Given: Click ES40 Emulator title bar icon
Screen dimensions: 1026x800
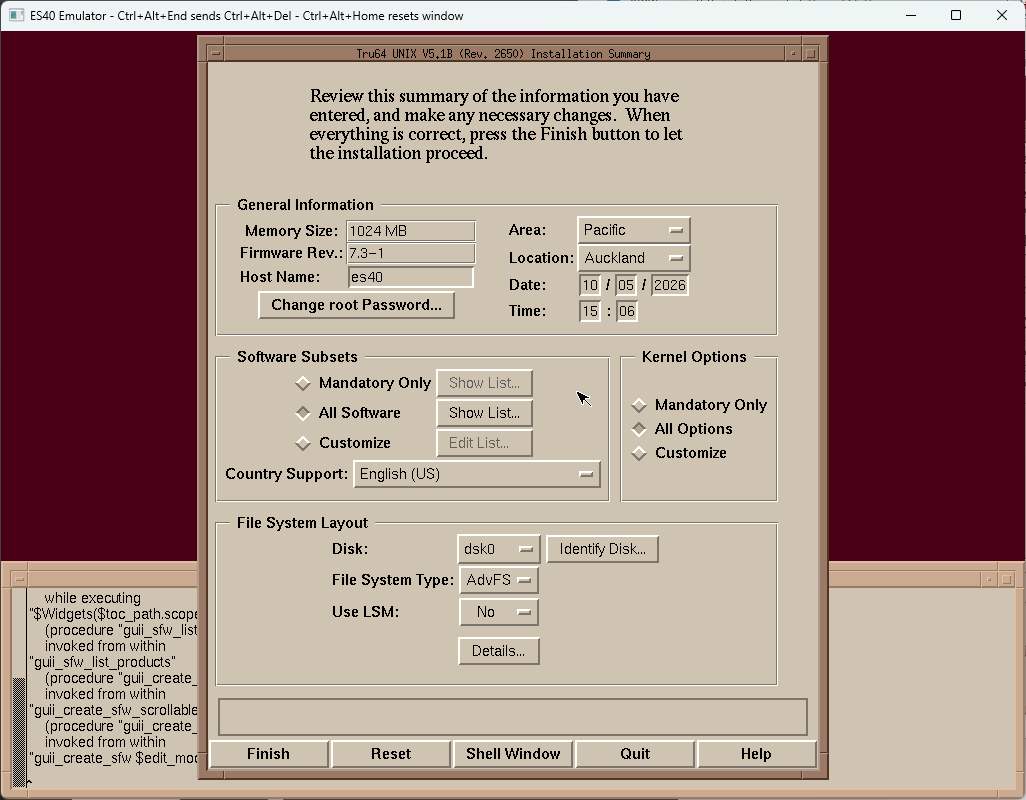Looking at the screenshot, I should click(16, 15).
